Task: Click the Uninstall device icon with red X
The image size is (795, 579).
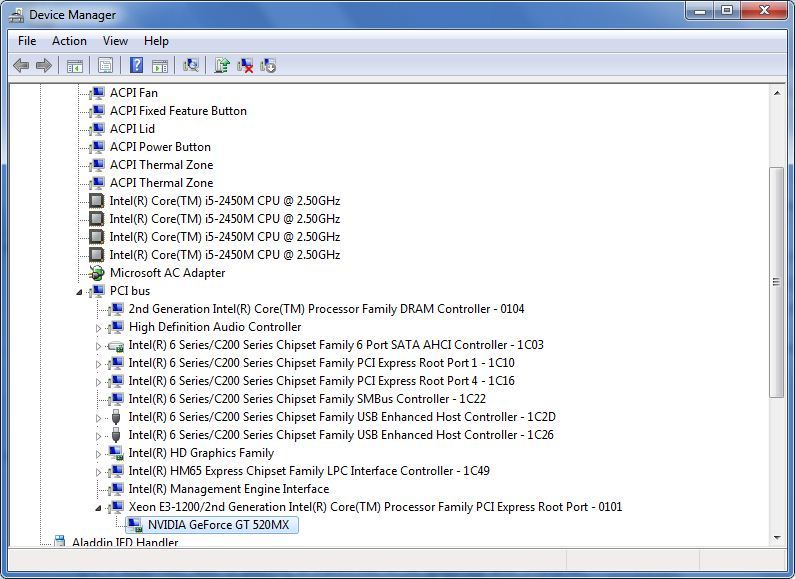Action: [x=245, y=65]
